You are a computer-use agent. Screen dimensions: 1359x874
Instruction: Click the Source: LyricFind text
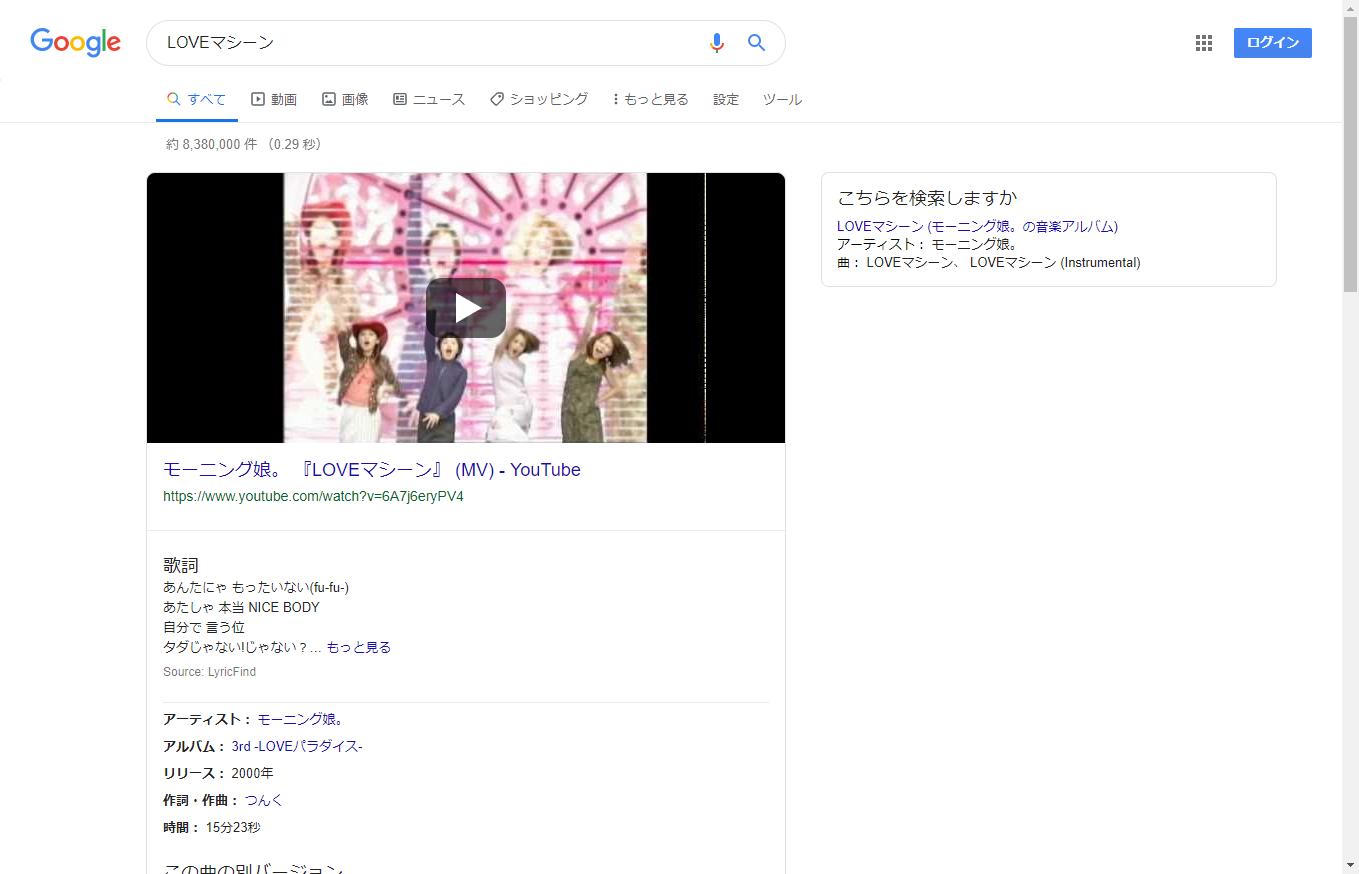209,672
